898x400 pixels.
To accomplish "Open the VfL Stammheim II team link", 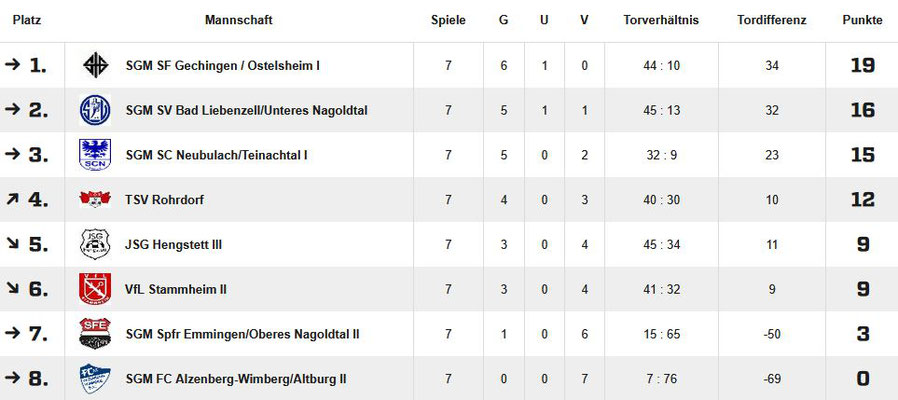I will point(176,289).
